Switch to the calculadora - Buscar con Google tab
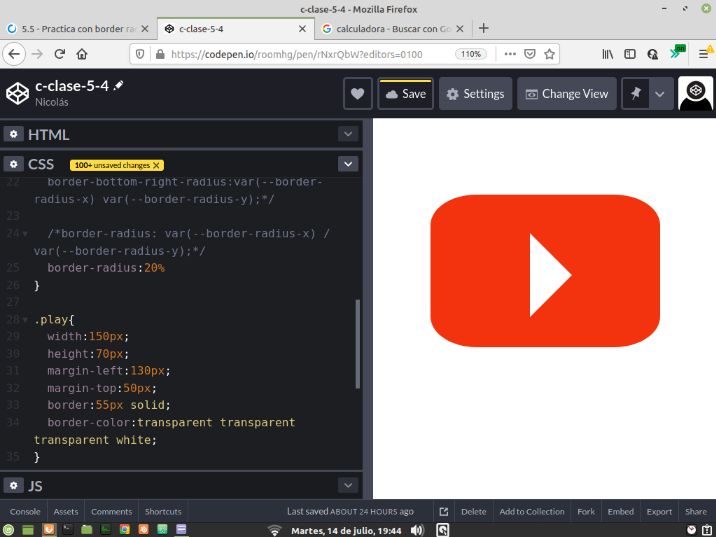This screenshot has width=716, height=537. point(393,29)
